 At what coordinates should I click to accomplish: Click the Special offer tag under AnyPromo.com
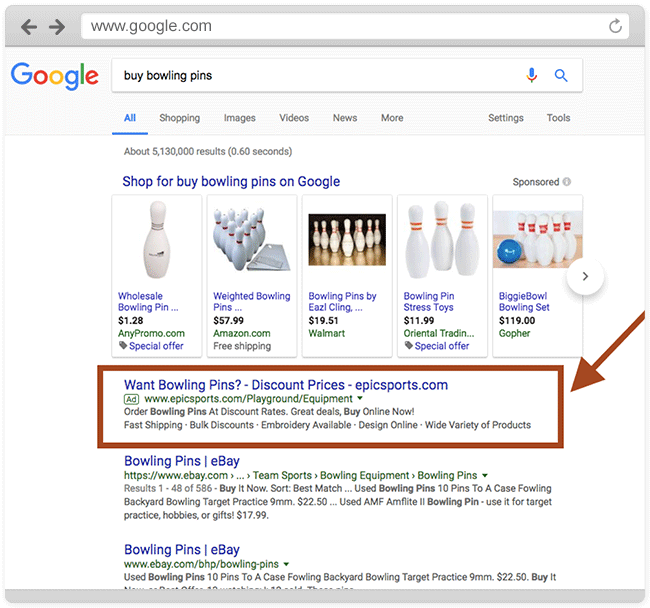[151, 346]
